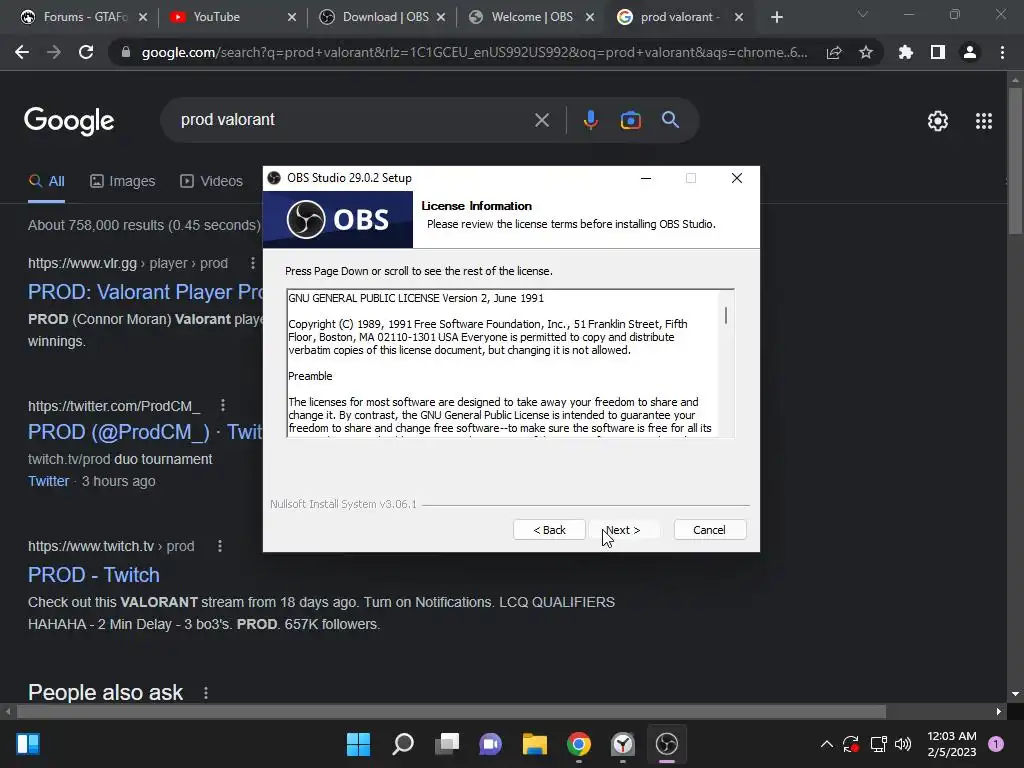Click the Google search box text

coord(227,120)
